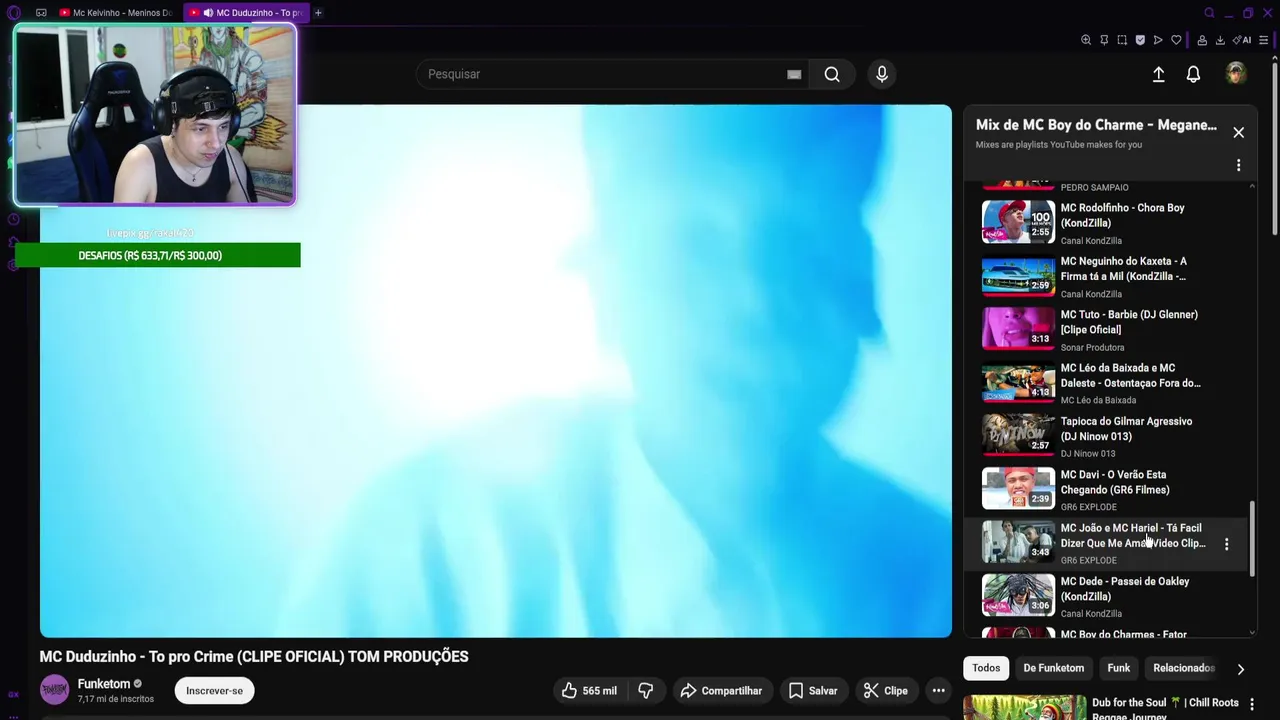Click MC Rodolfinho Chora Boy thumbnail
Viewport: 1280px width, 720px height.
(1018, 221)
